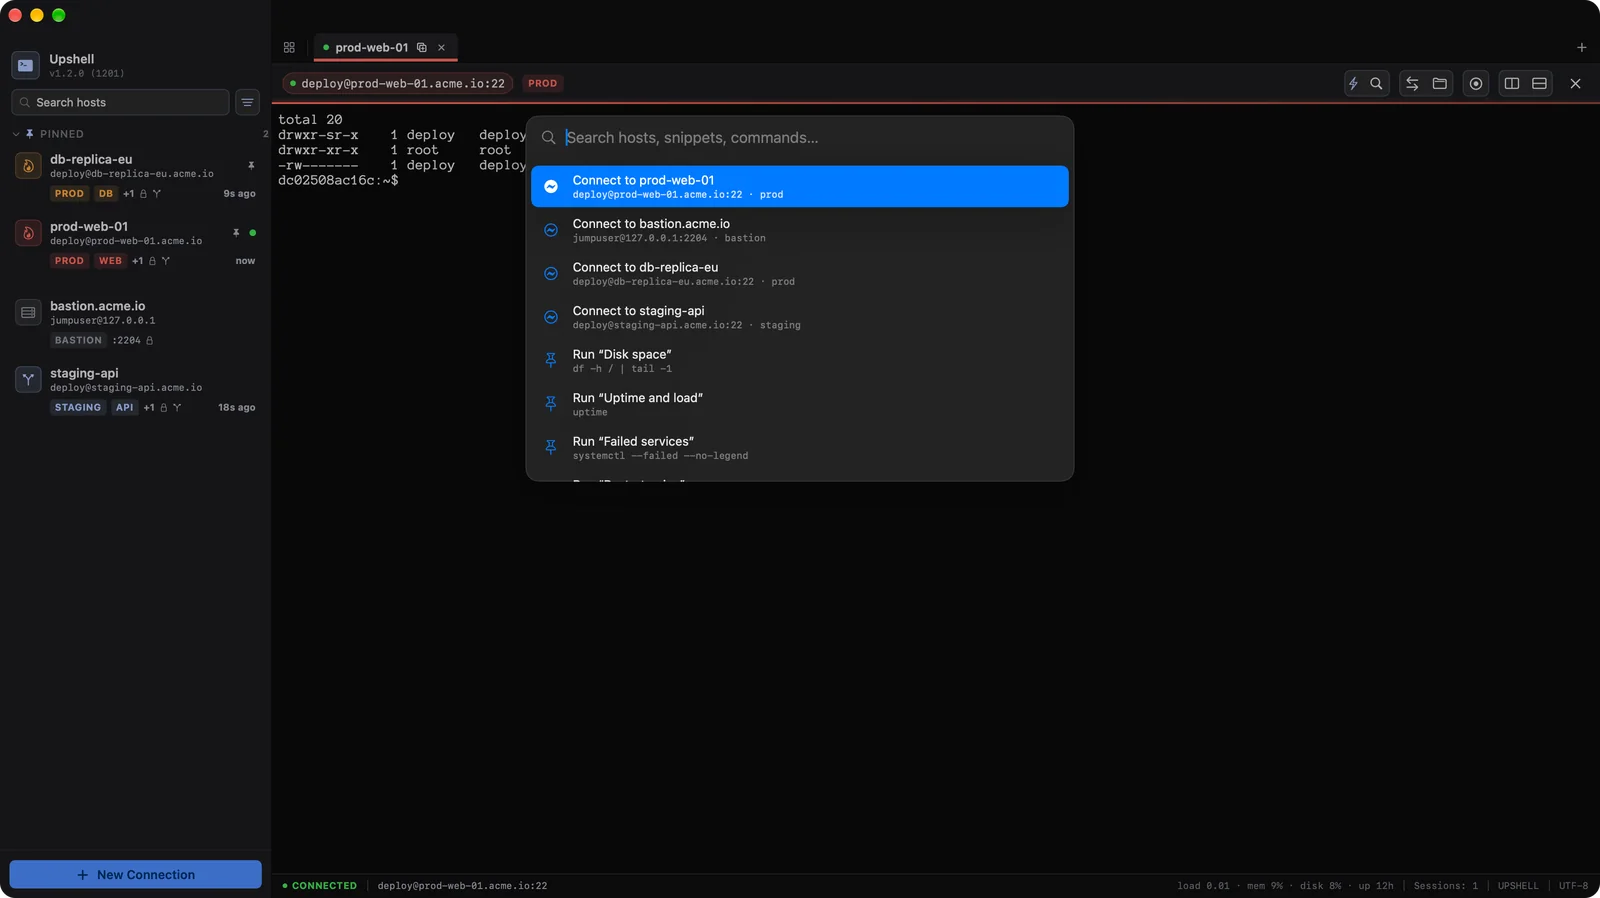1600x898 pixels.
Task: Click the Search hosts field
Action: pyautogui.click(x=120, y=102)
